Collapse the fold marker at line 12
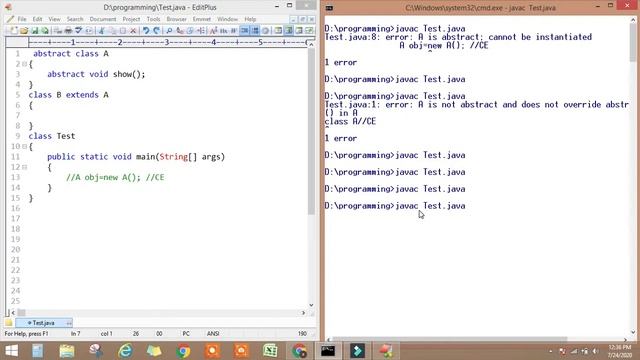640x360 pixels. pos(24,167)
